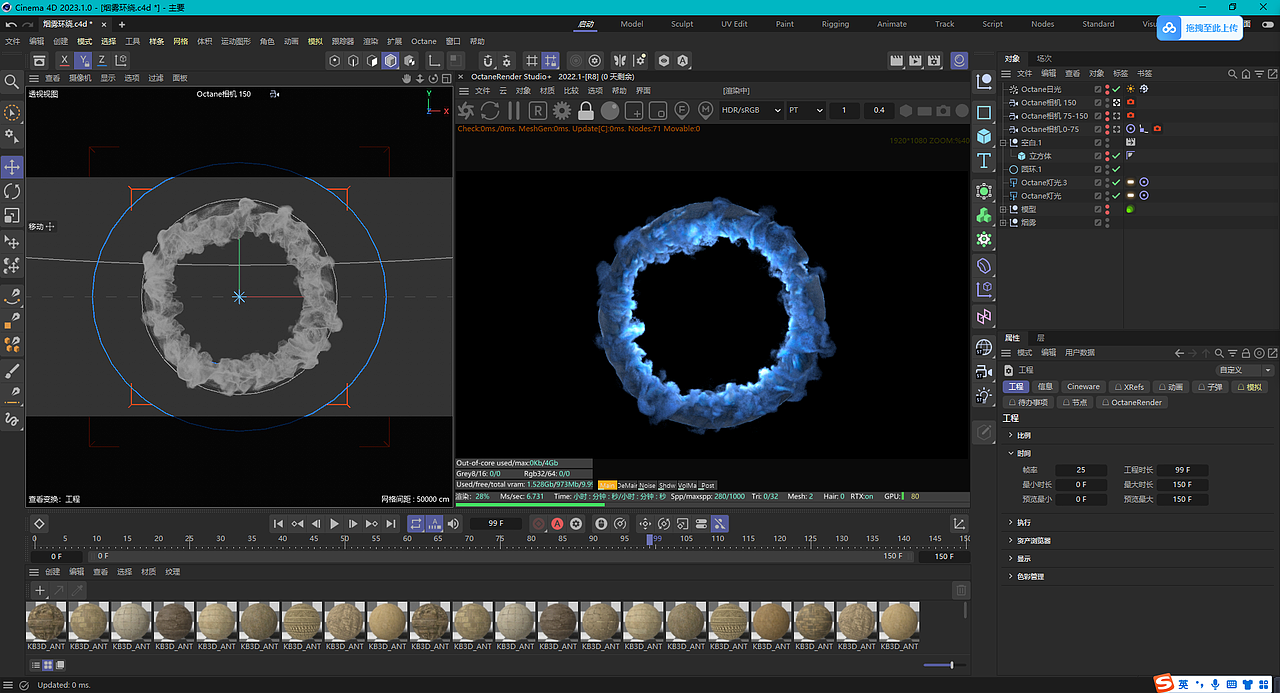
Task: Click the filter icon in Object Manager
Action: point(1257,74)
